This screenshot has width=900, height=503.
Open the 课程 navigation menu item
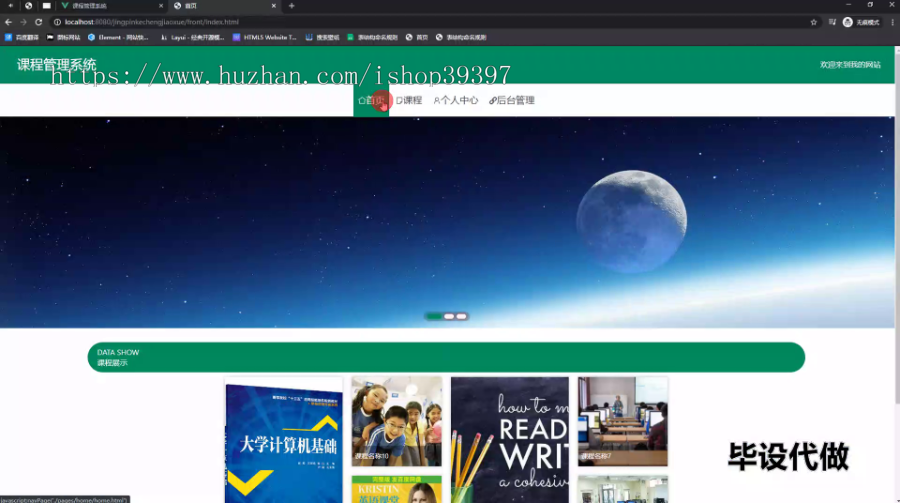point(409,100)
